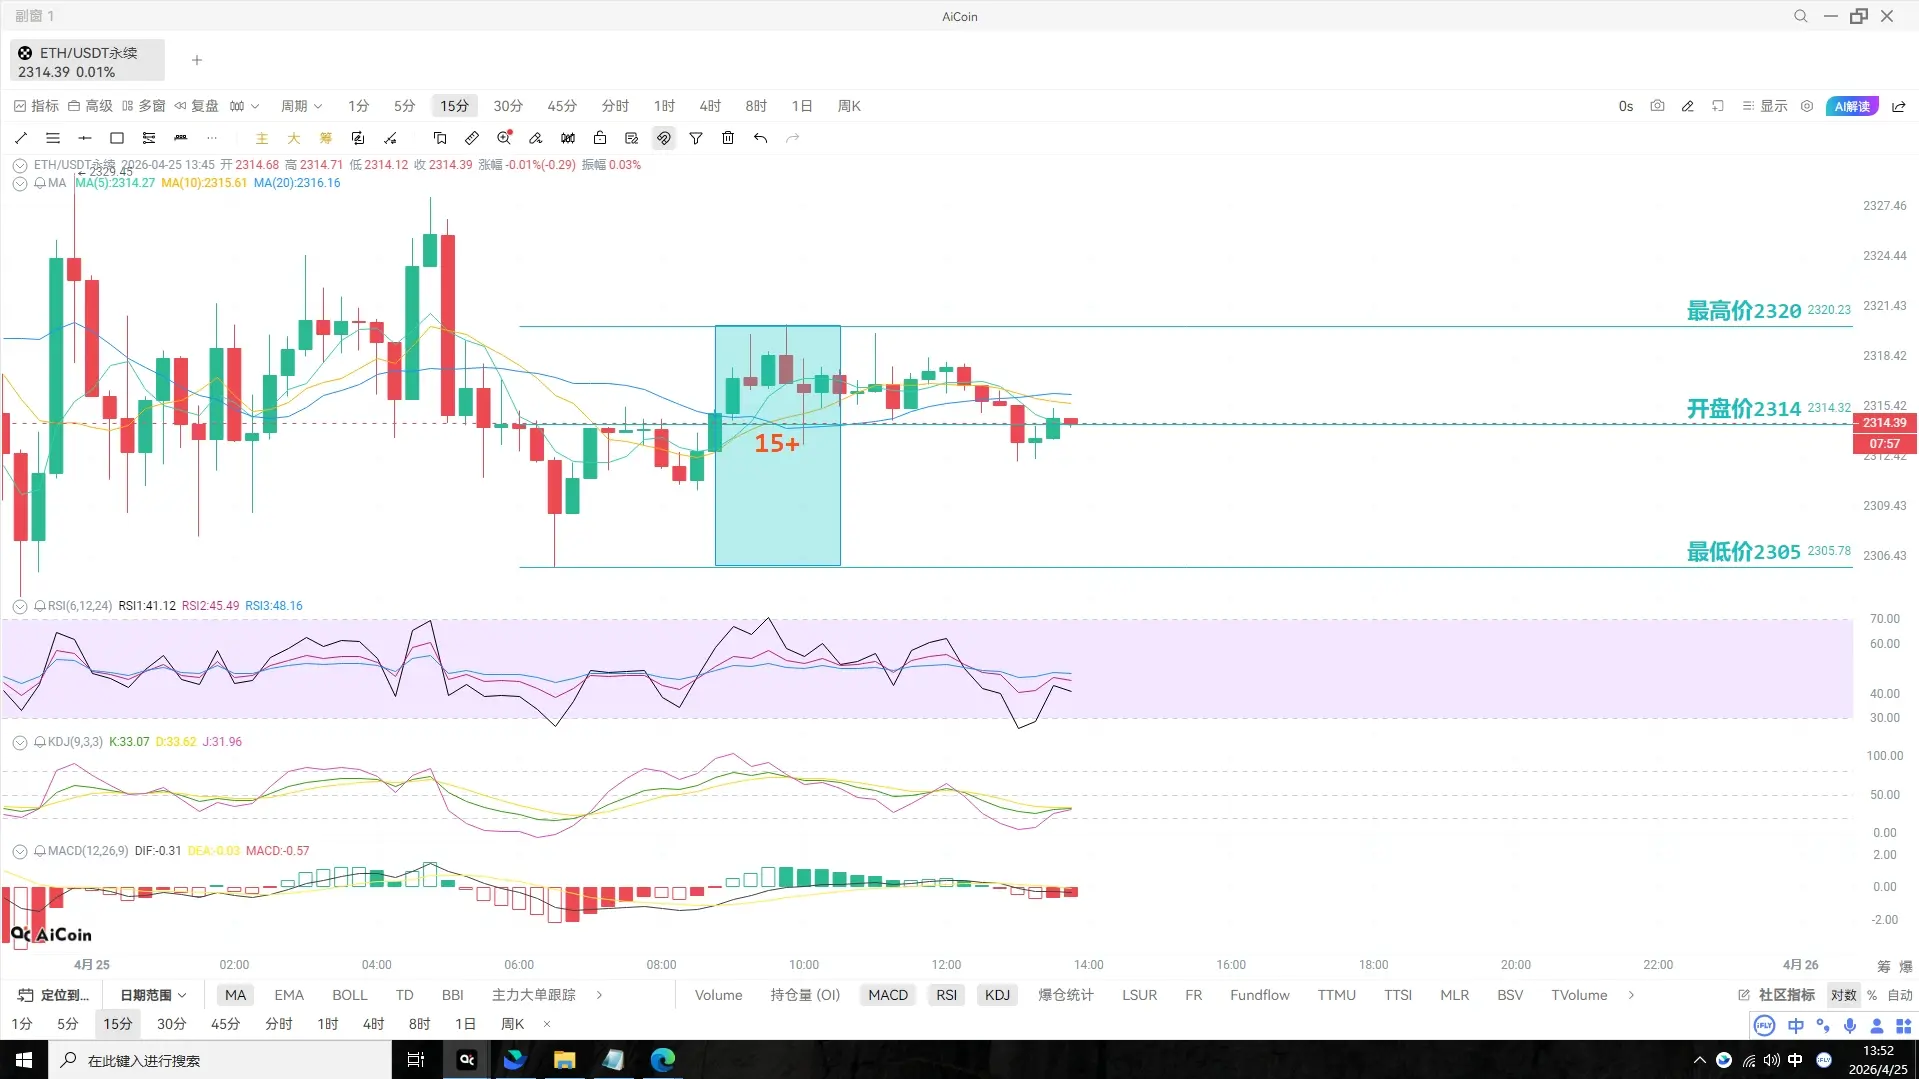Click the 筹 chip distribution icon in toolbar
This screenshot has height=1079, width=1919.
tap(326, 138)
